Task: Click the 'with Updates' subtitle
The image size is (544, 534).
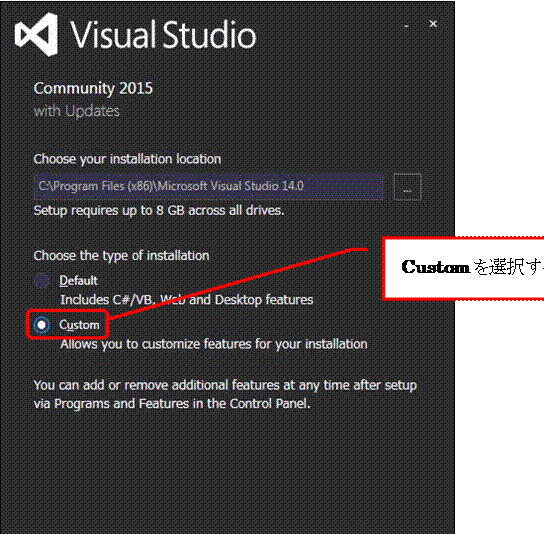Action: pyautogui.click(x=77, y=111)
